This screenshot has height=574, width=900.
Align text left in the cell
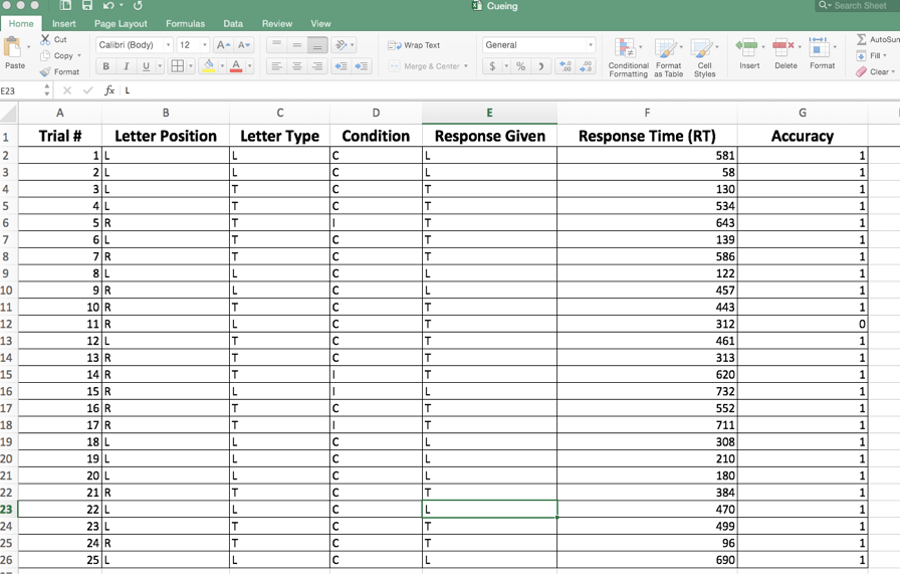[x=277, y=66]
